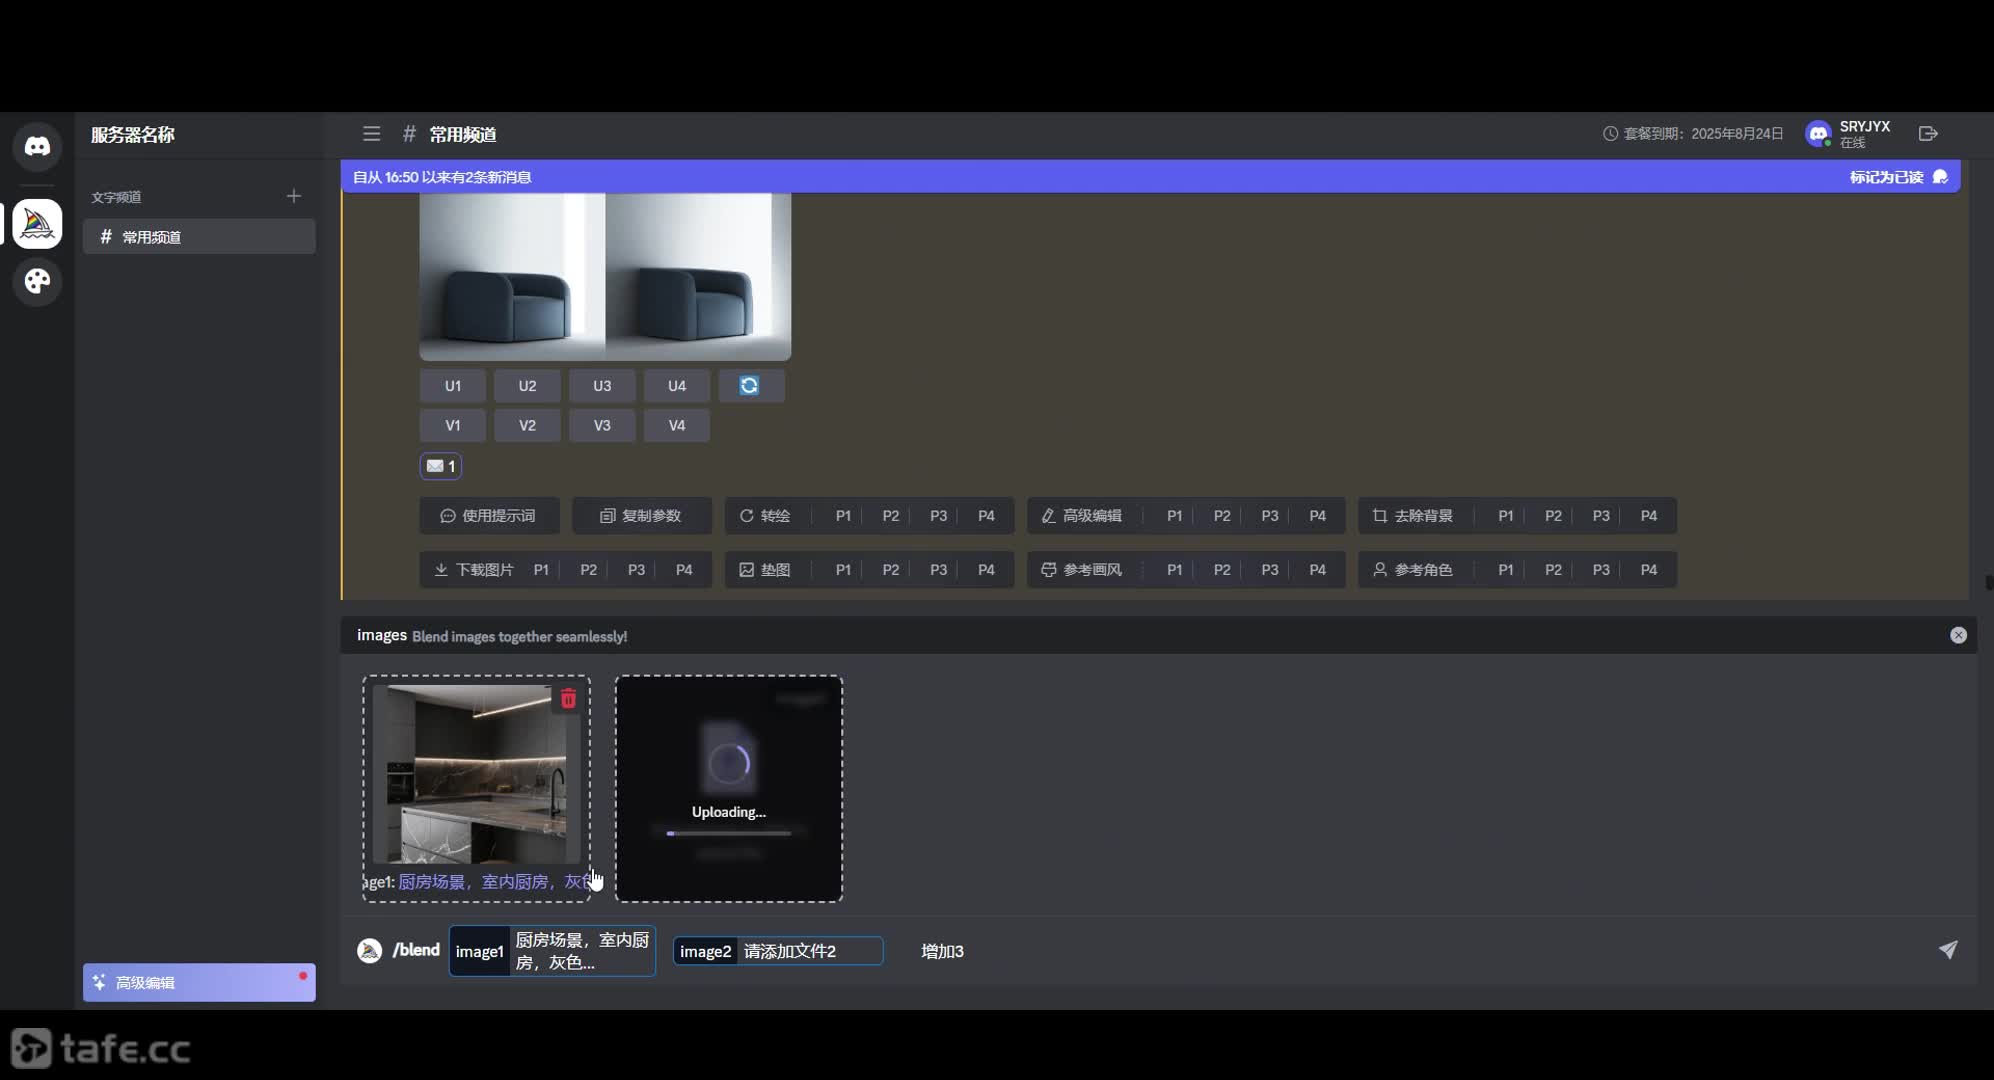1994x1080 pixels.
Task: Open the 常用频道 channel
Action: pos(198,237)
